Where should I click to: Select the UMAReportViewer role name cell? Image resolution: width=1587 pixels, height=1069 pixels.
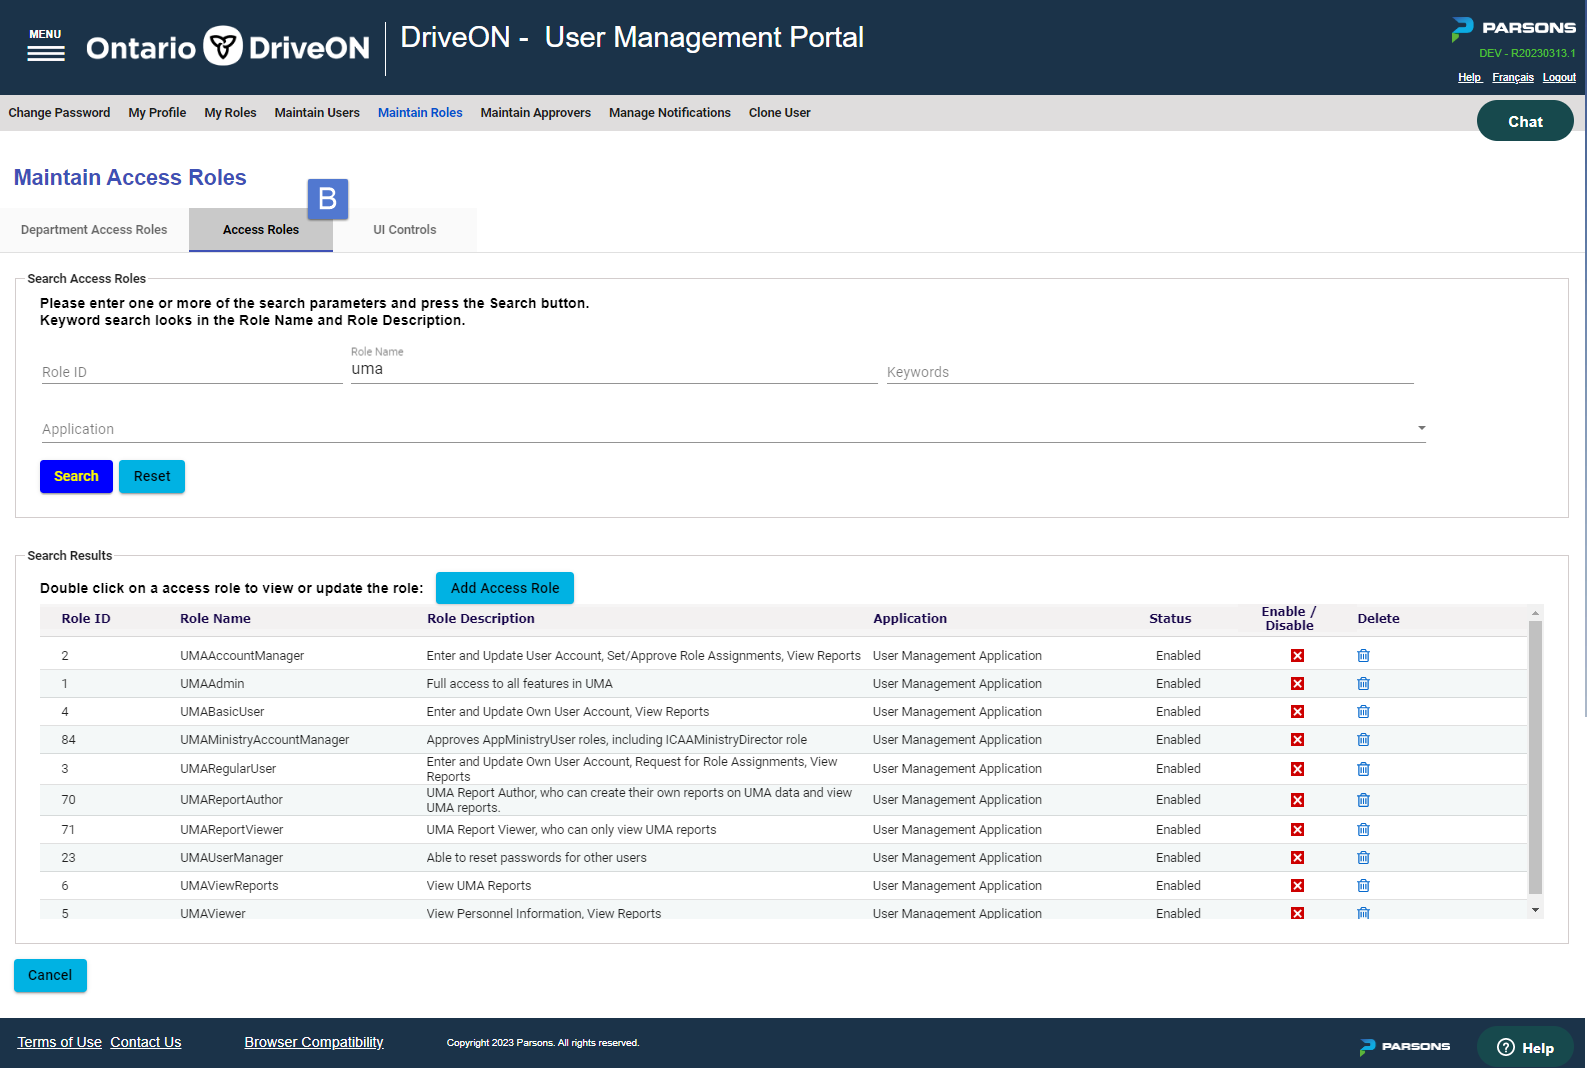[232, 830]
